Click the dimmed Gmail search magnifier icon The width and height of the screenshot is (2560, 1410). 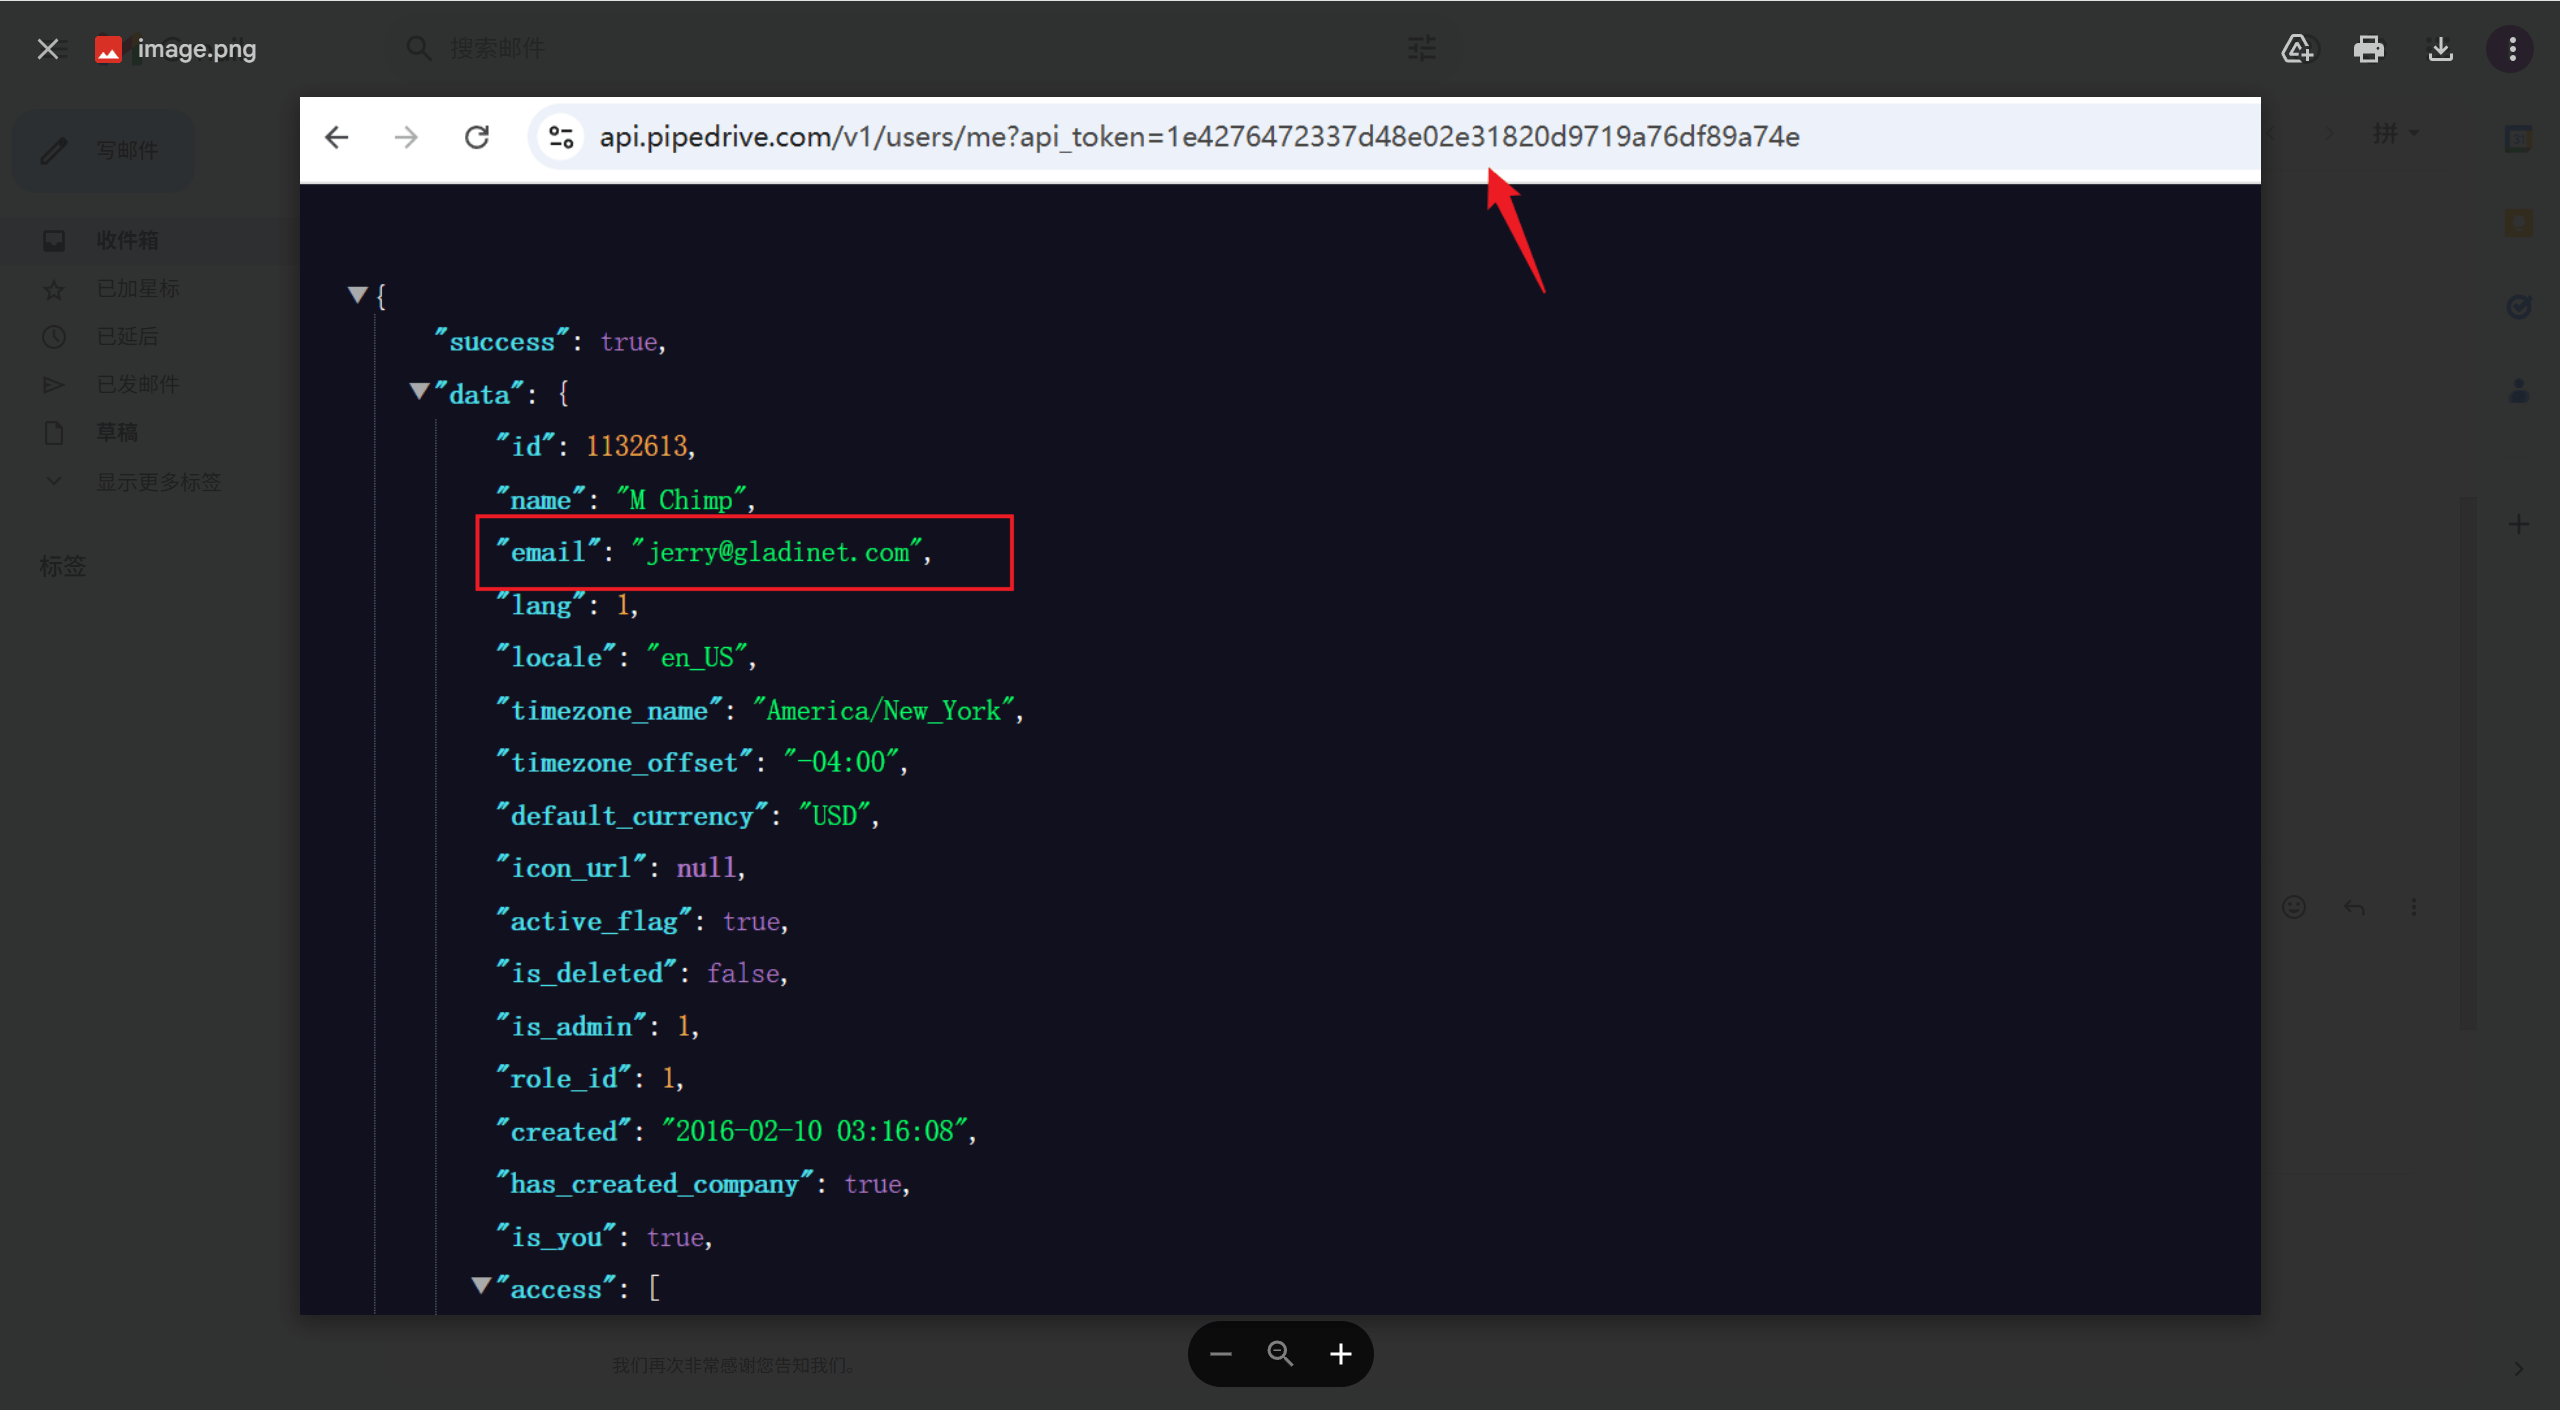(418, 48)
